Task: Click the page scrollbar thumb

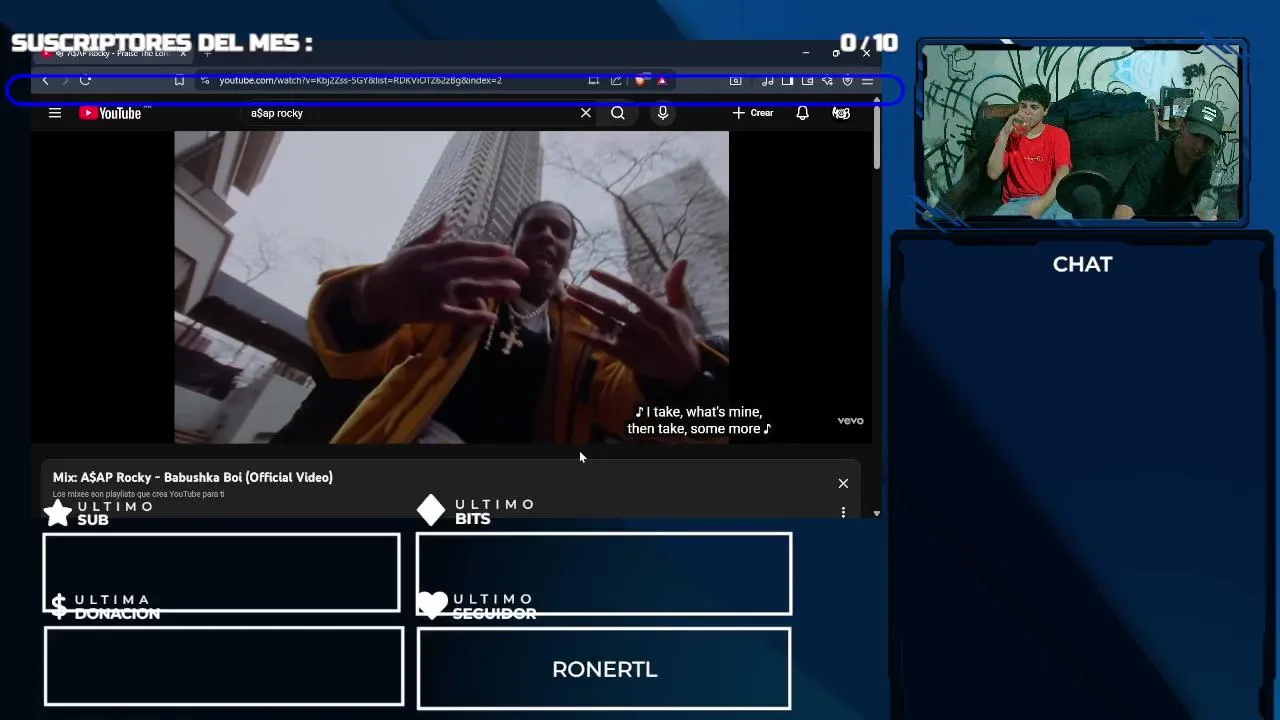Action: tap(877, 137)
